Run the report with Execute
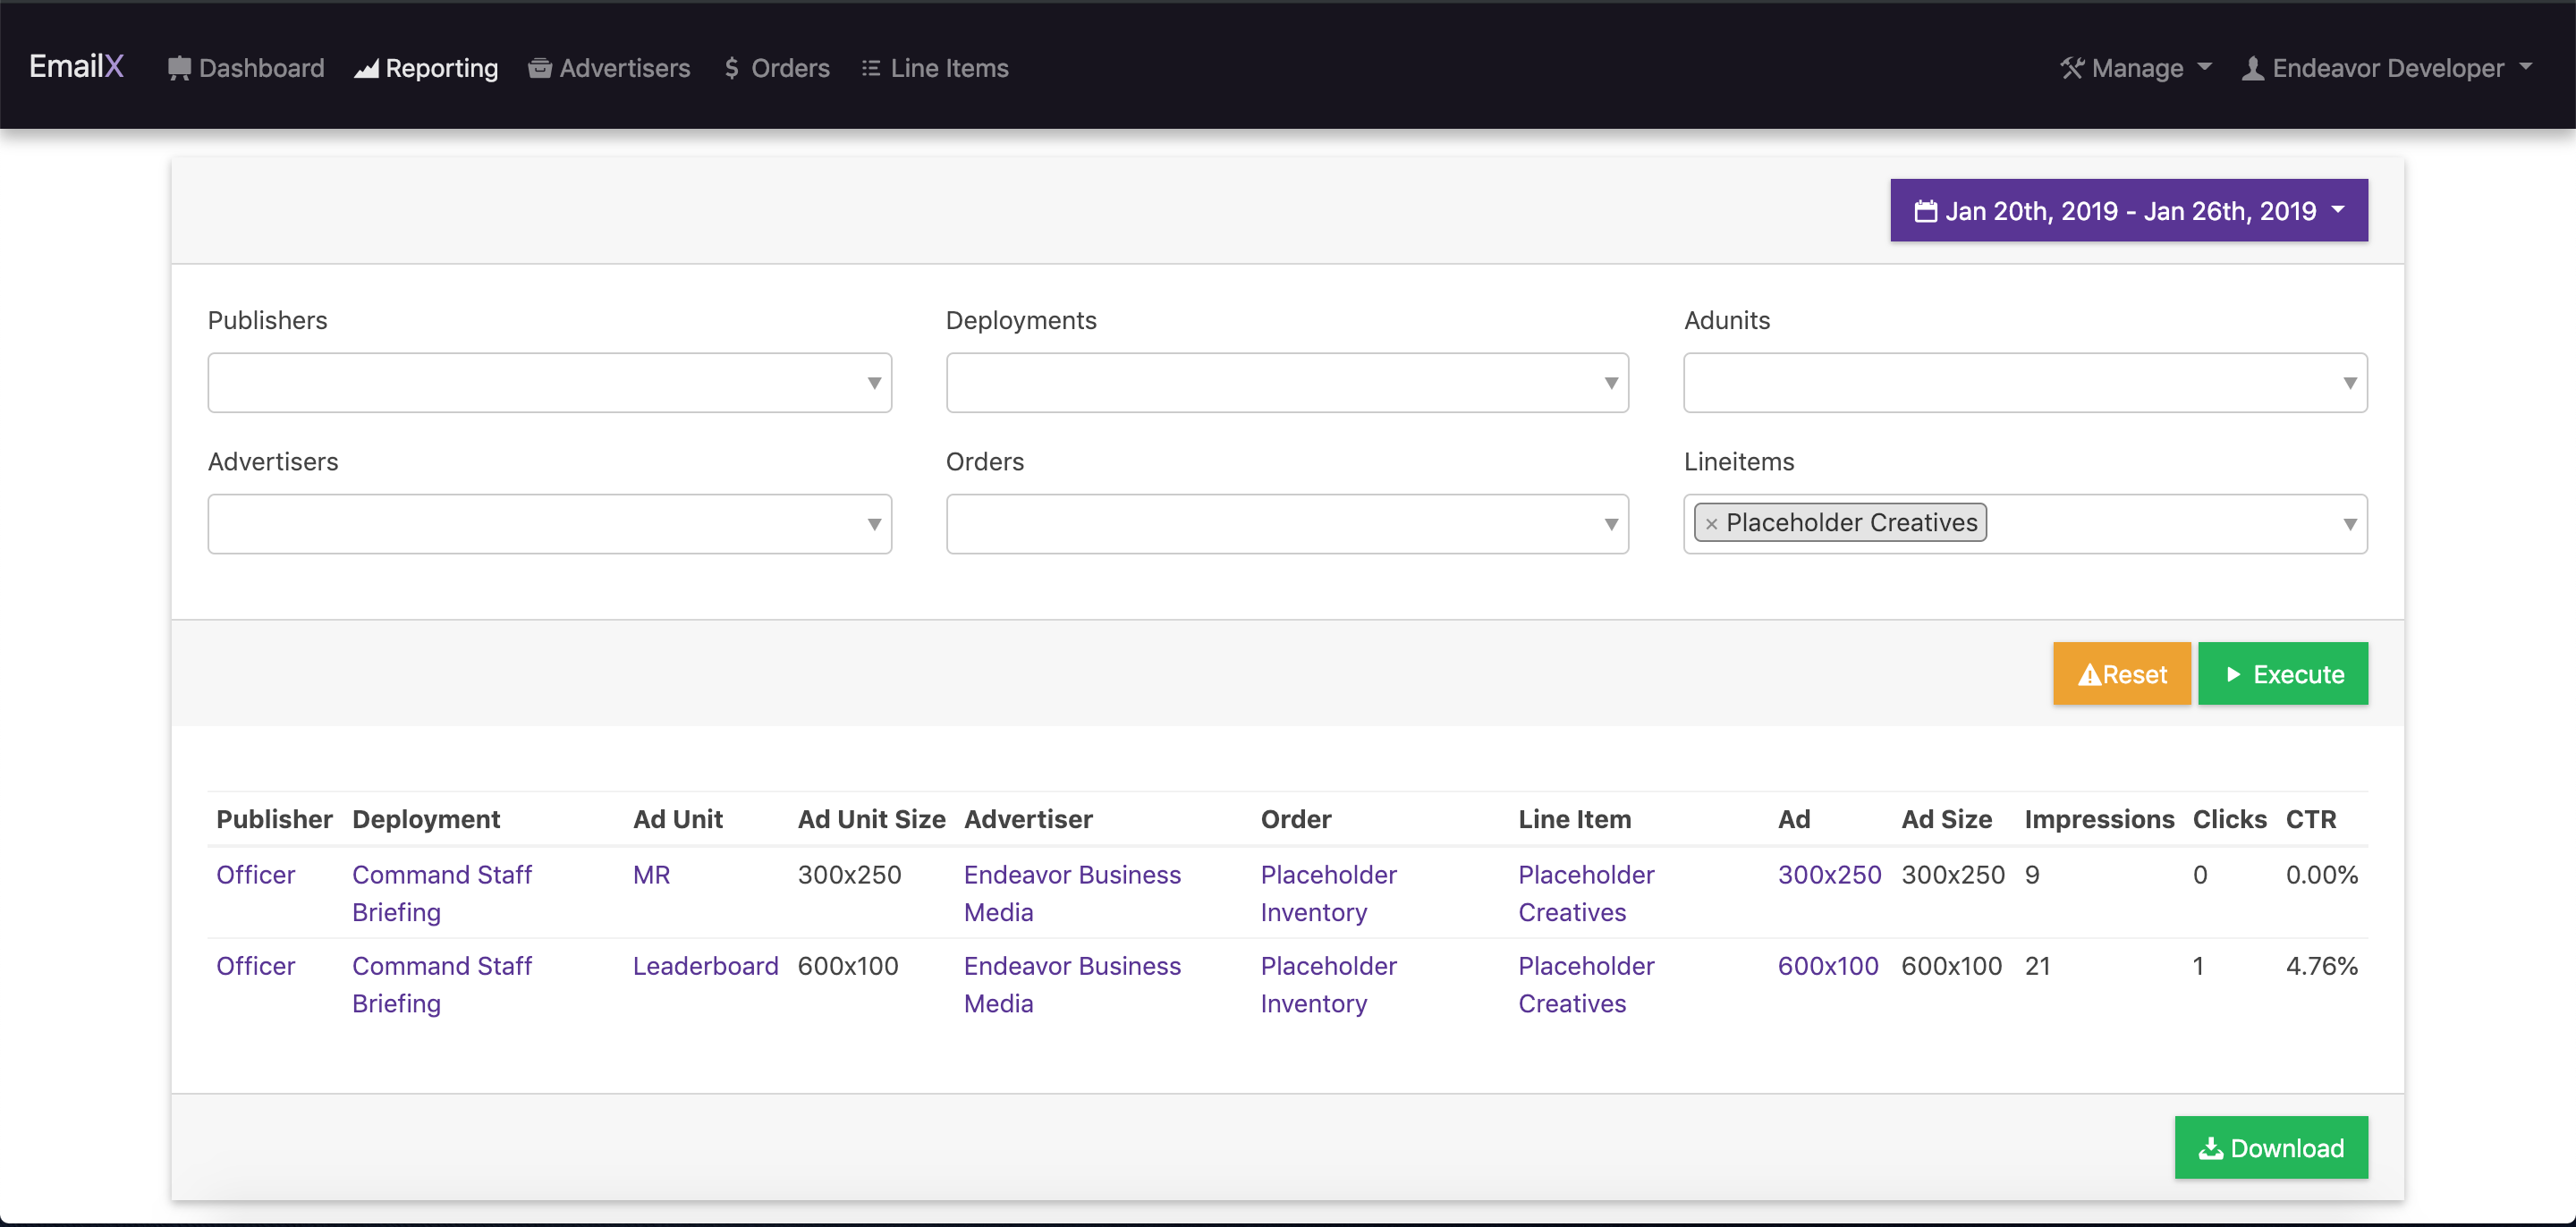 [2282, 674]
